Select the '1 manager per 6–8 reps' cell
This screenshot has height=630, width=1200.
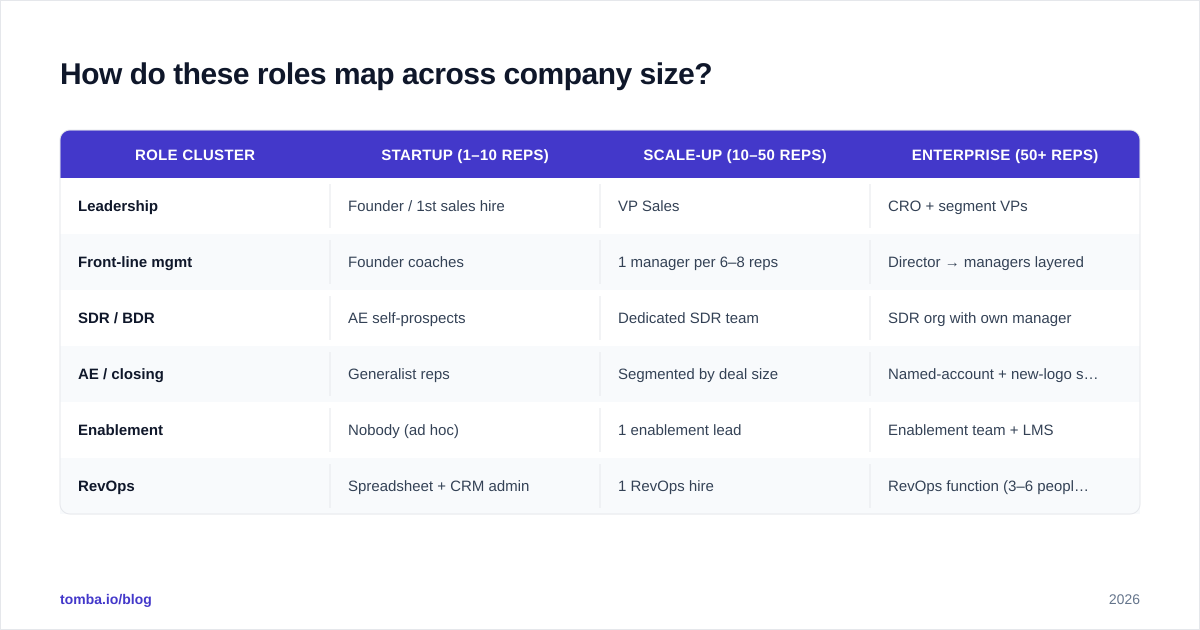pyautogui.click(x=735, y=262)
